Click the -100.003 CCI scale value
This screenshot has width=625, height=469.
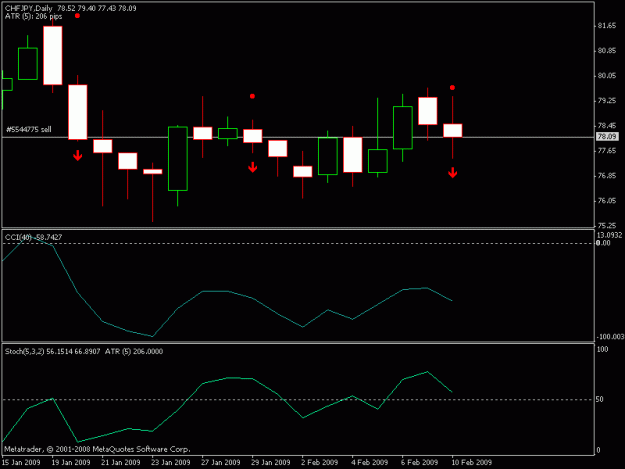pos(610,337)
